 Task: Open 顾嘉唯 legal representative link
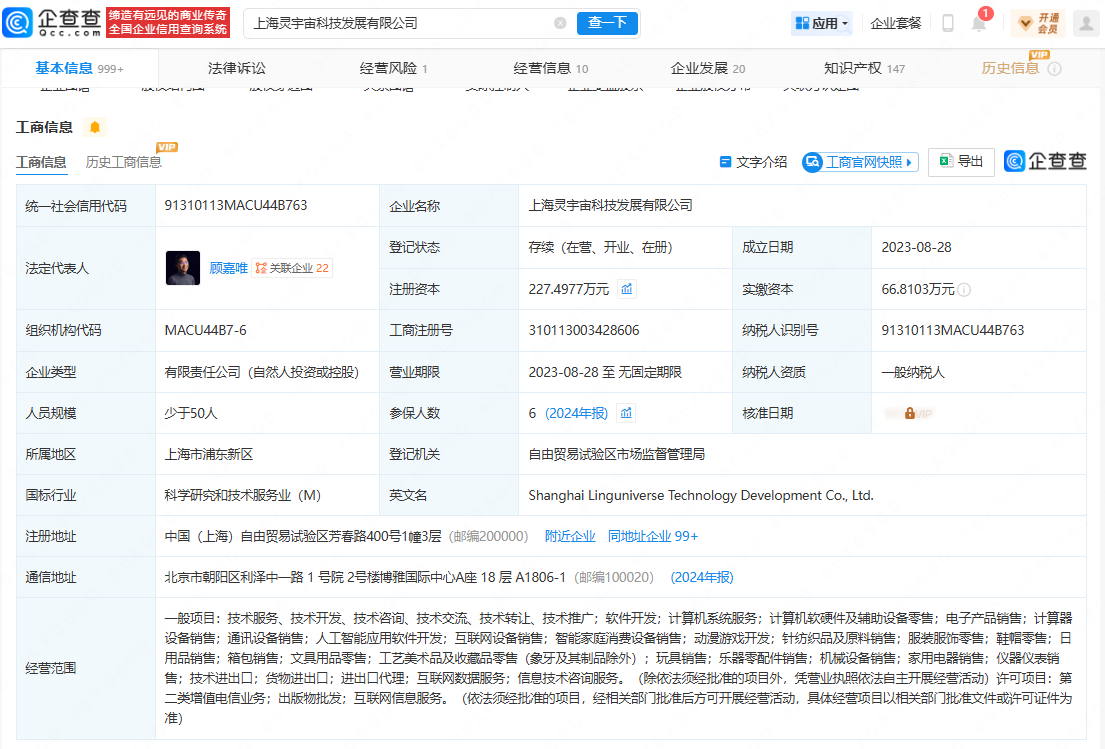[x=228, y=268]
